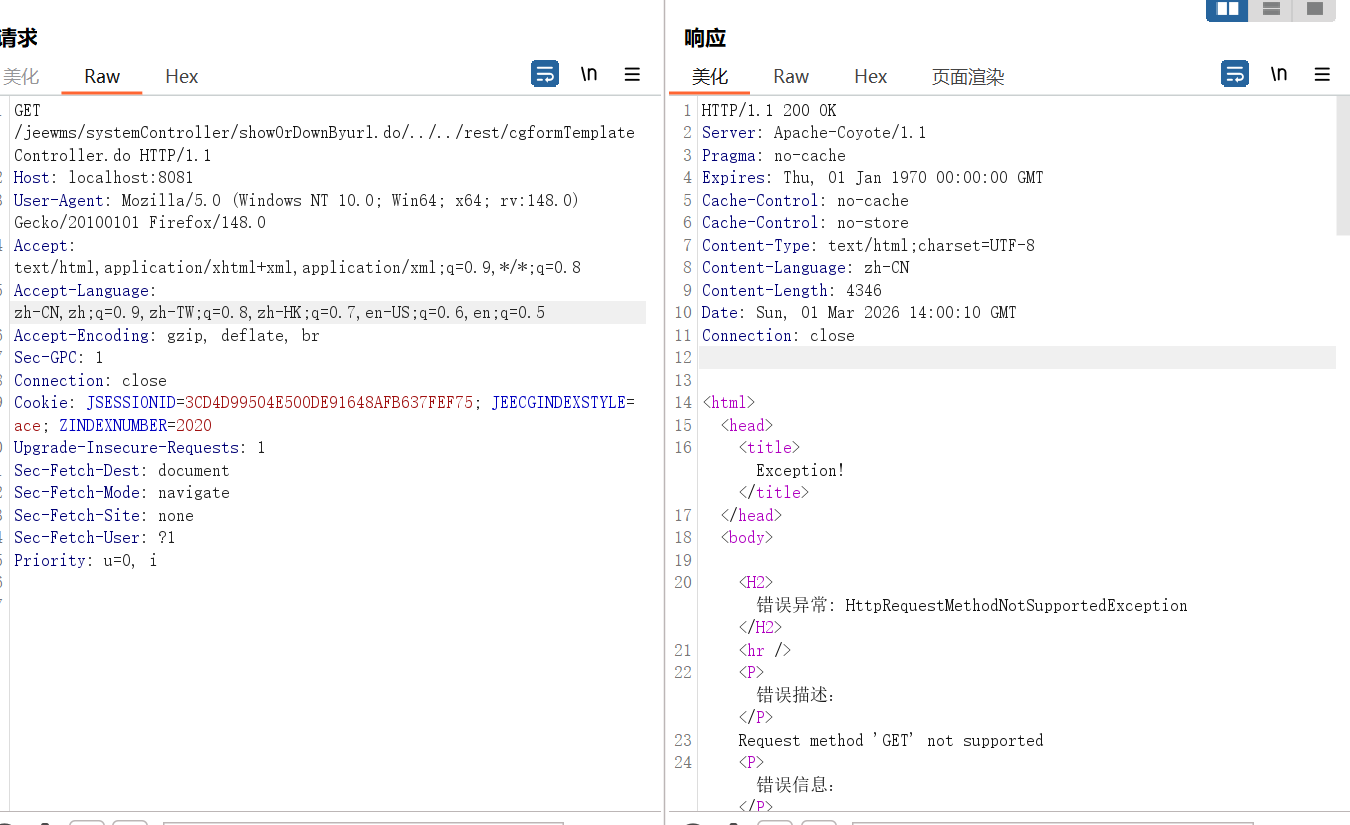The width and height of the screenshot is (1350, 825).
Task: Select the Raw tab in the request panel
Action: [x=102, y=77]
